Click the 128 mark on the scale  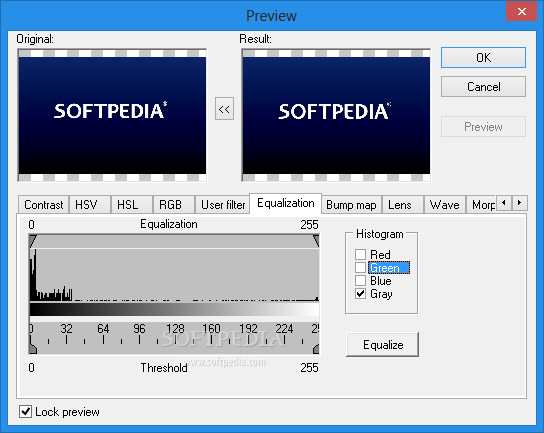[x=175, y=329]
